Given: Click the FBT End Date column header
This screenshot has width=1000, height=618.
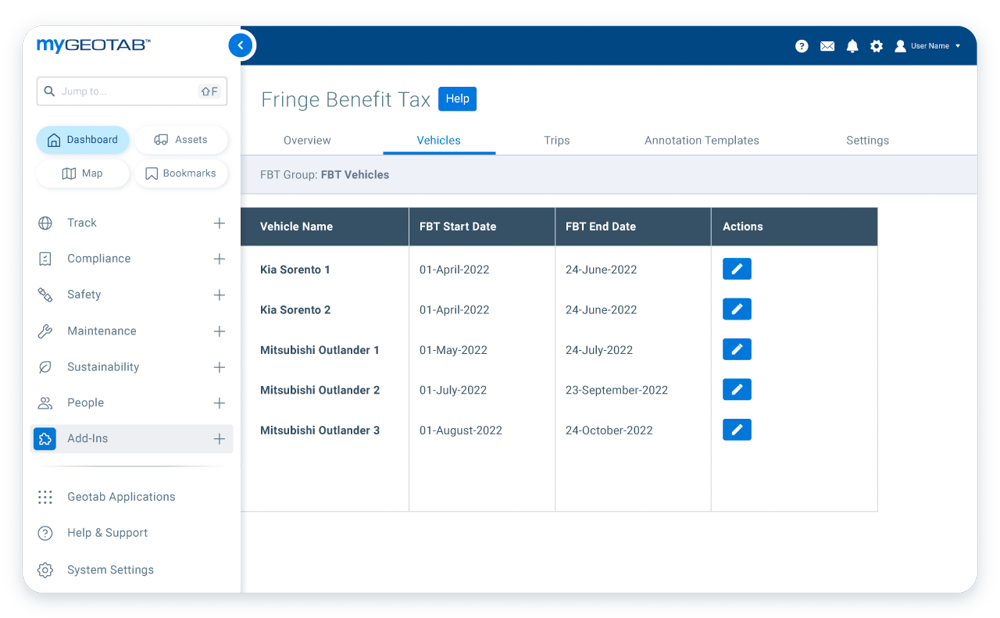Looking at the screenshot, I should [633, 226].
